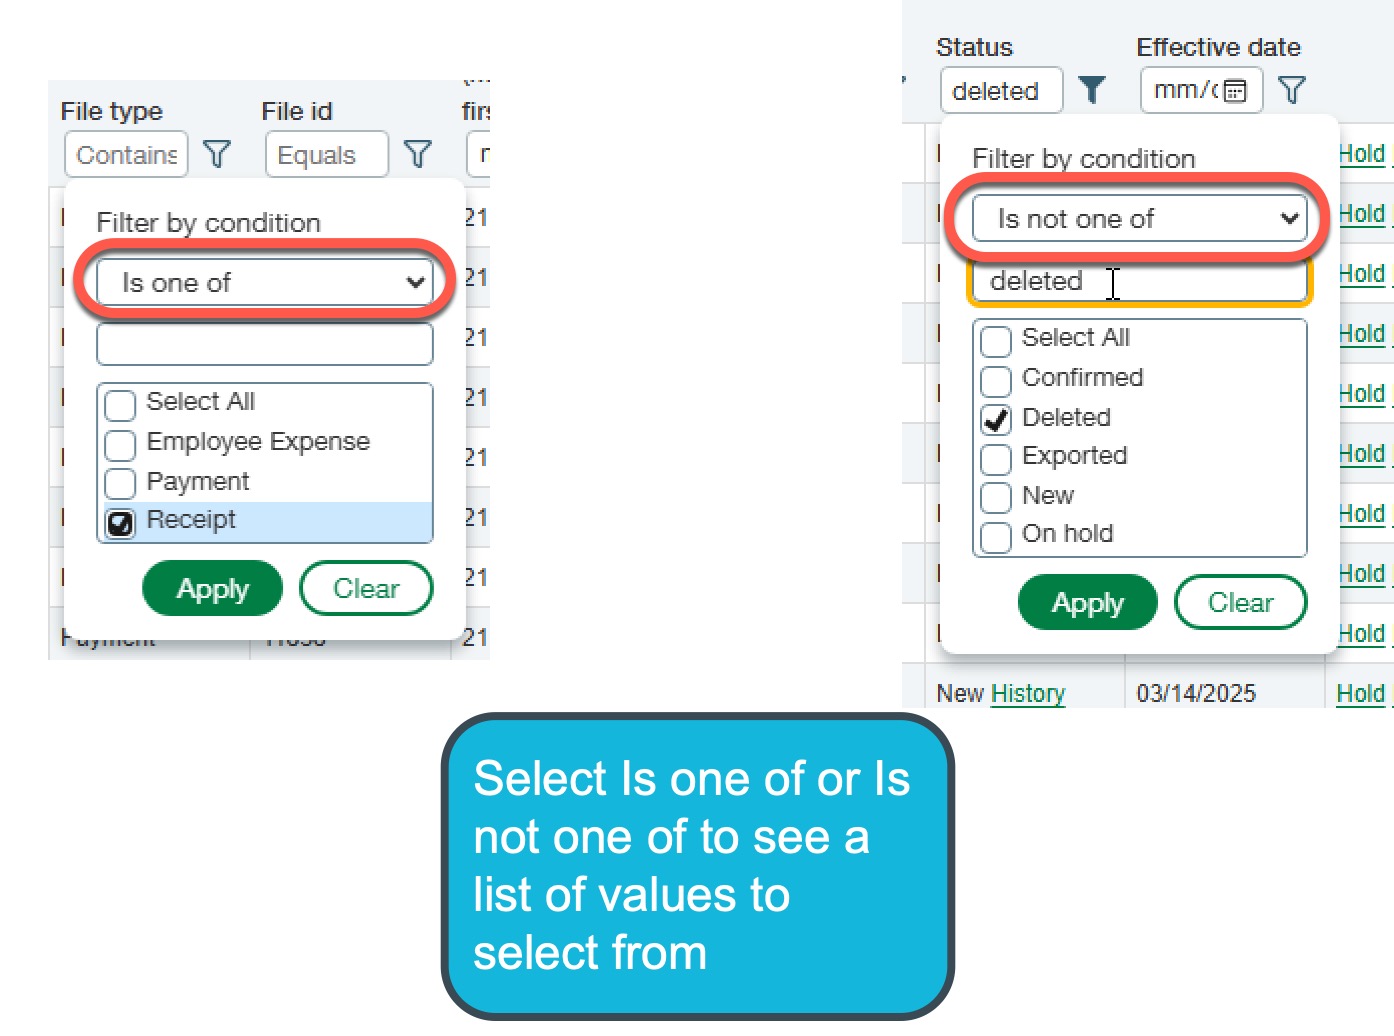Apply the File type filter

pos(212,589)
